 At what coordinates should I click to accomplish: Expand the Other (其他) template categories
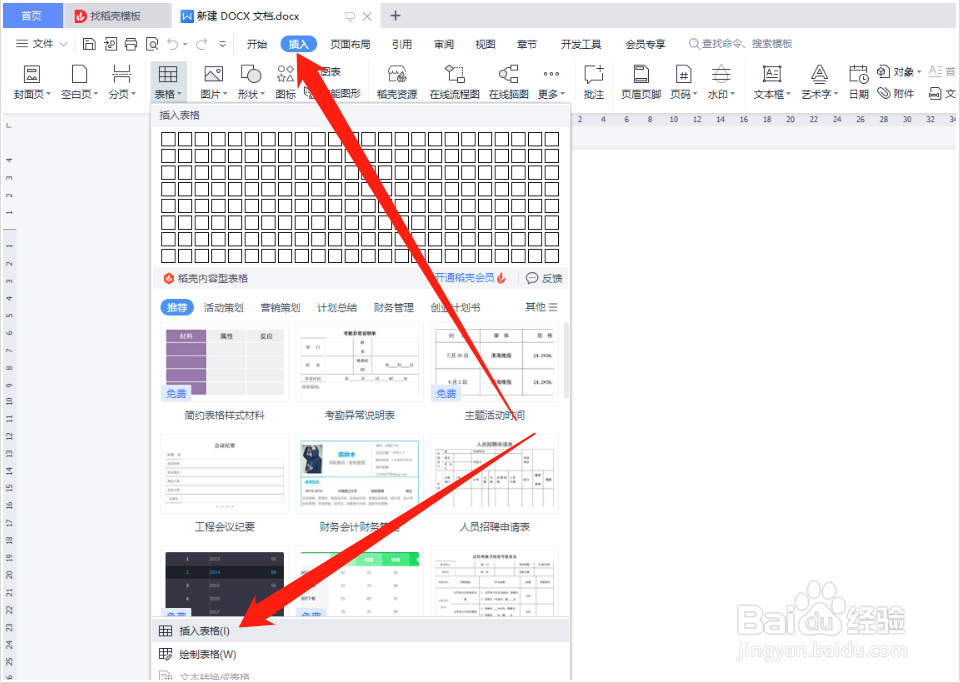541,307
